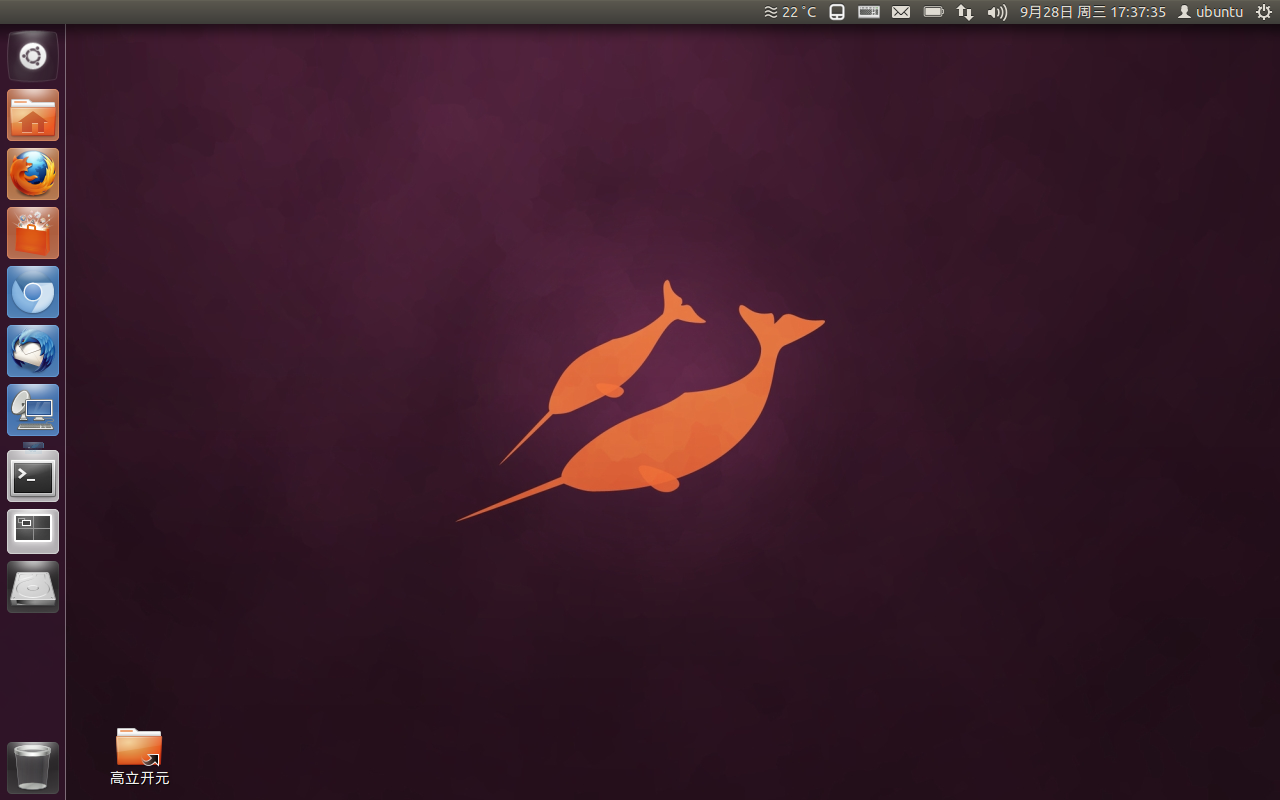This screenshot has height=800, width=1280.
Task: Launch Chromium browser from the launcher
Action: coord(33,292)
